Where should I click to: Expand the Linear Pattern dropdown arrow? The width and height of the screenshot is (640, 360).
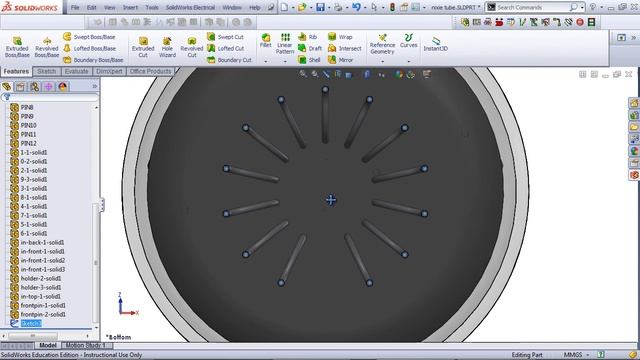(x=285, y=62)
